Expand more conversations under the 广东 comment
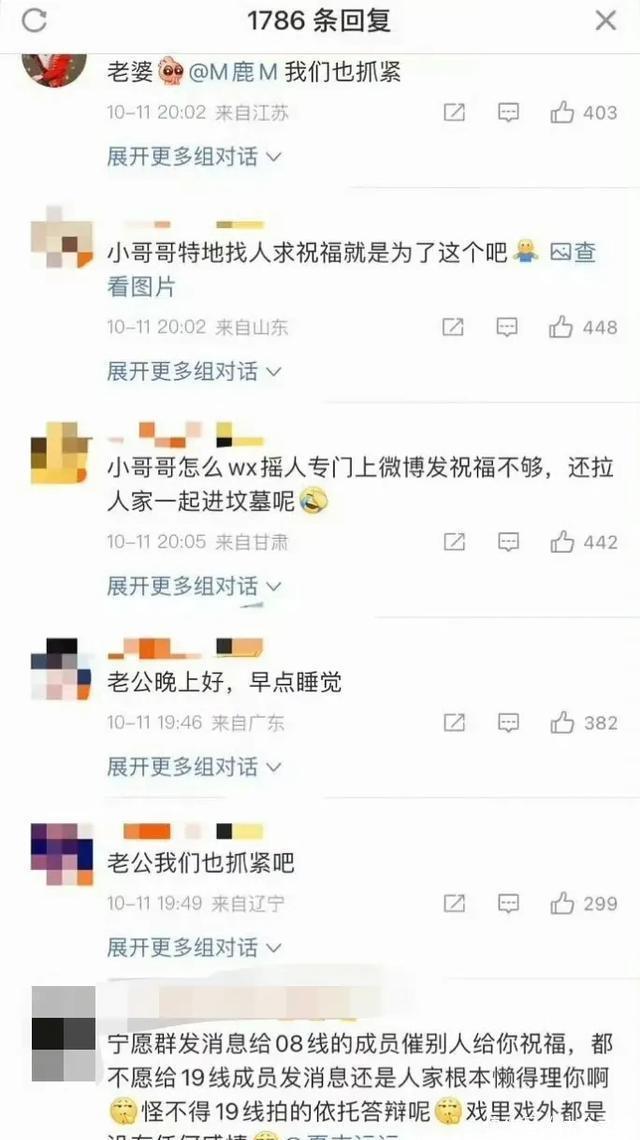This screenshot has width=640, height=1140. pos(194,766)
